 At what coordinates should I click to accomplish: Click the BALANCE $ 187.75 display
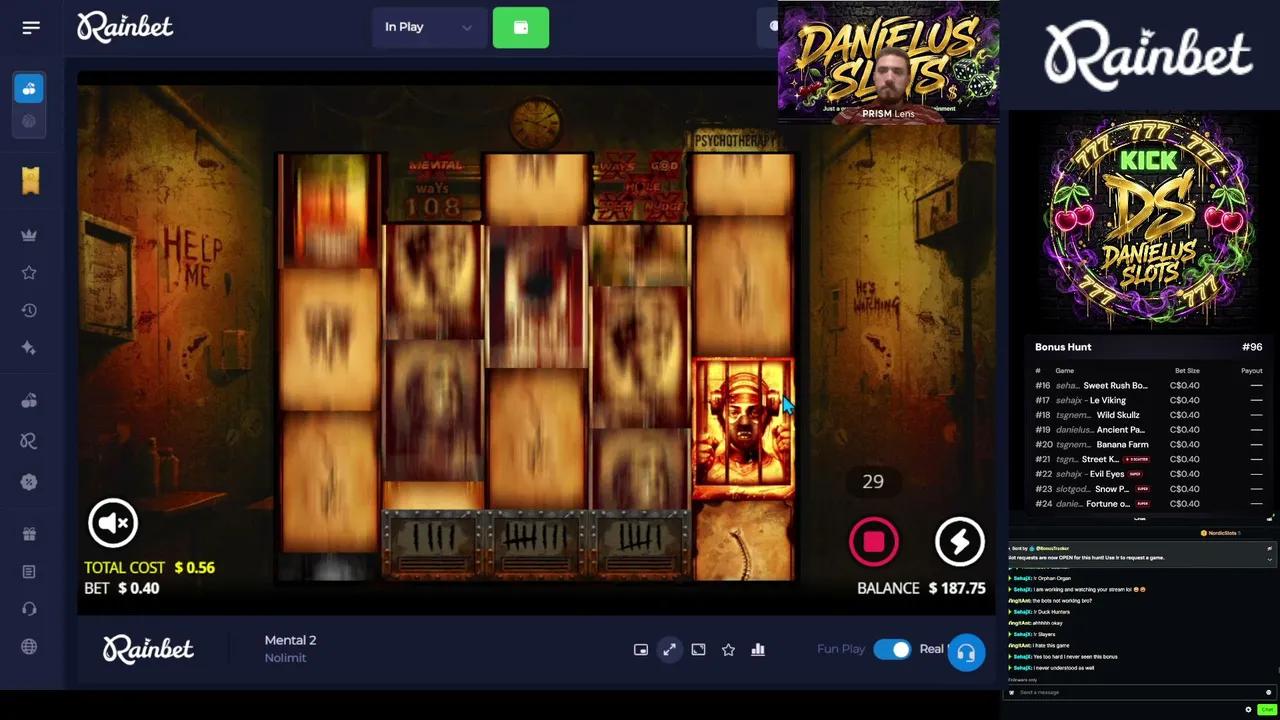pyautogui.click(x=921, y=588)
